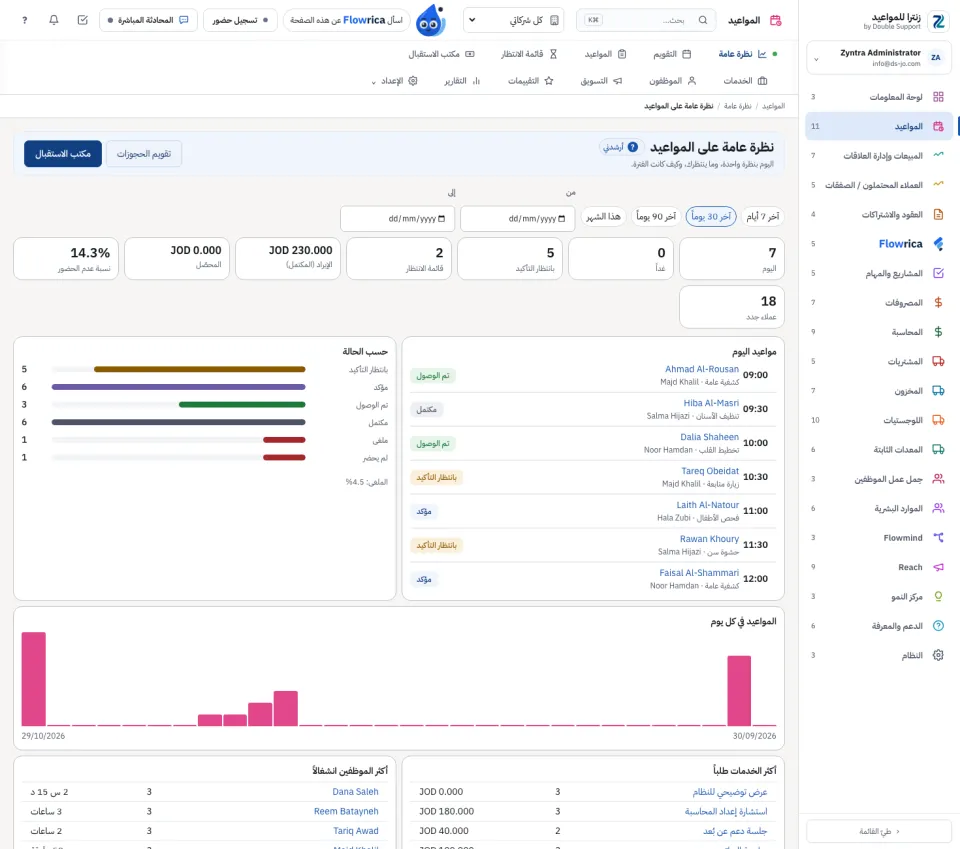The height and width of the screenshot is (849, 960).
Task: Open the إلى end date picker
Action: (397, 219)
